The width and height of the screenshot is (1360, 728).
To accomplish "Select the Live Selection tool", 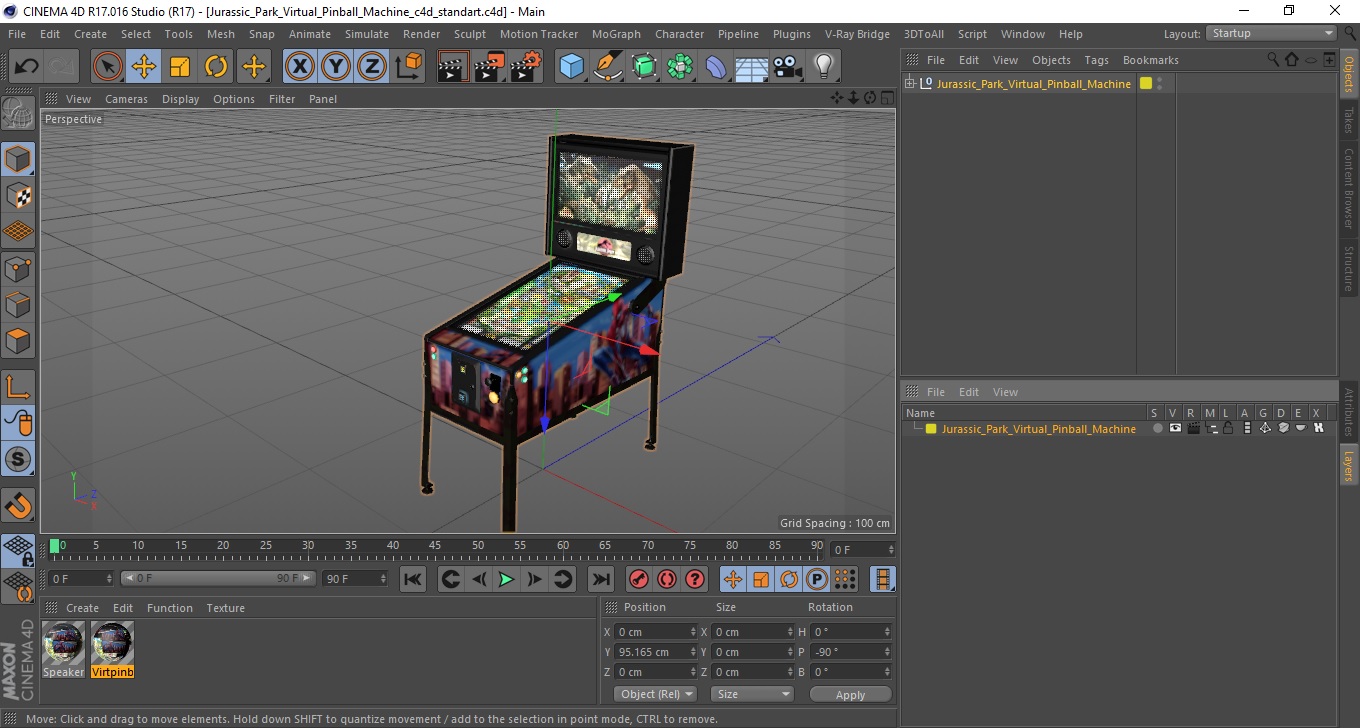I will pos(108,67).
